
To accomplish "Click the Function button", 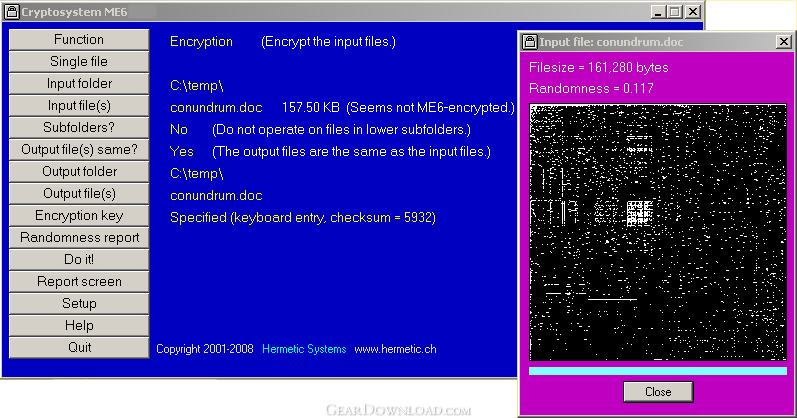I will (79, 40).
